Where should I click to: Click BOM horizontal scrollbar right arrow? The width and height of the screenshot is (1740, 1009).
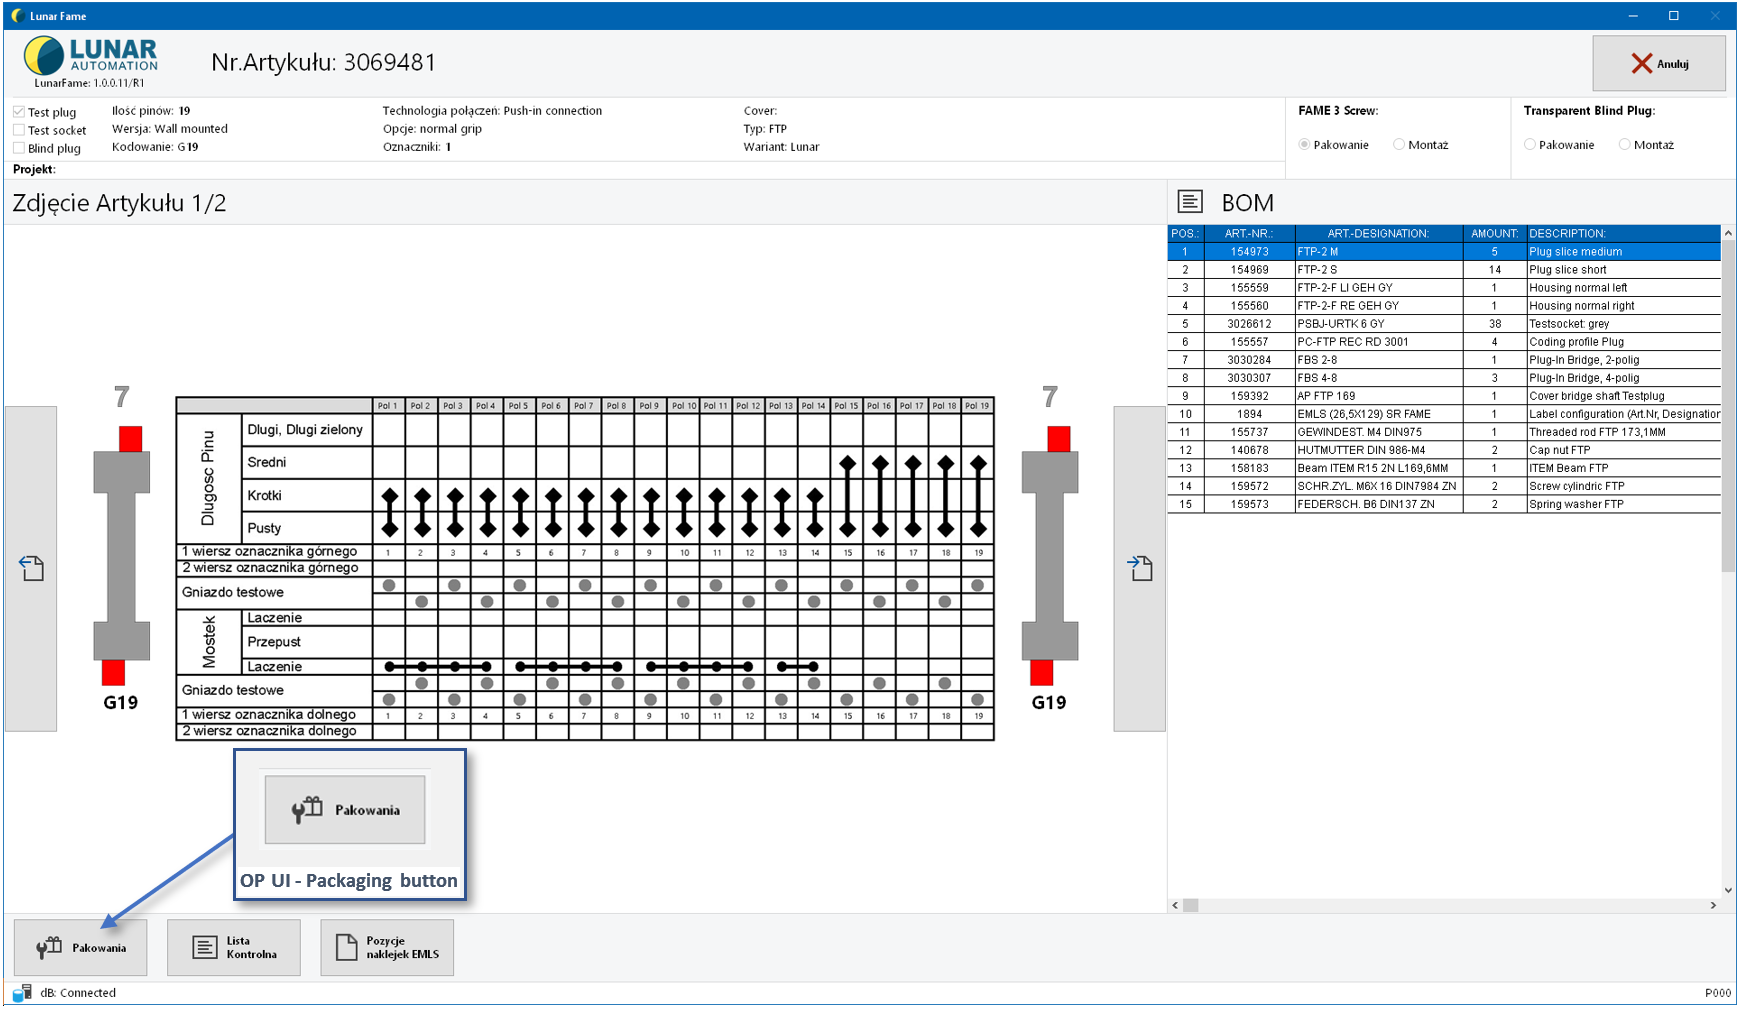click(1713, 905)
